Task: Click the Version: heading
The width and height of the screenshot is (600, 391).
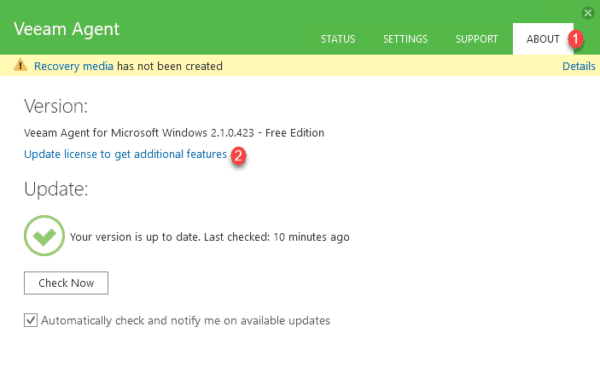Action: point(56,106)
